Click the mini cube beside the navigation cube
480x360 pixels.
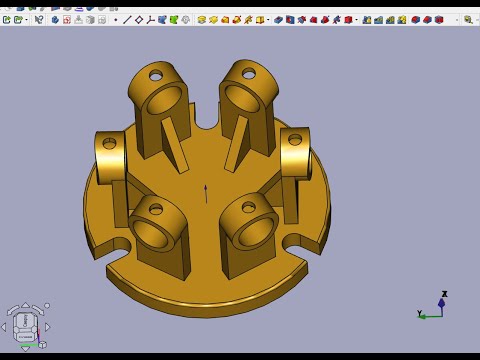(43, 345)
